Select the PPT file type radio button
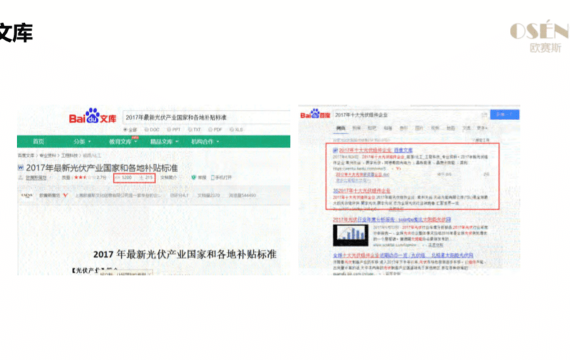 click(169, 129)
